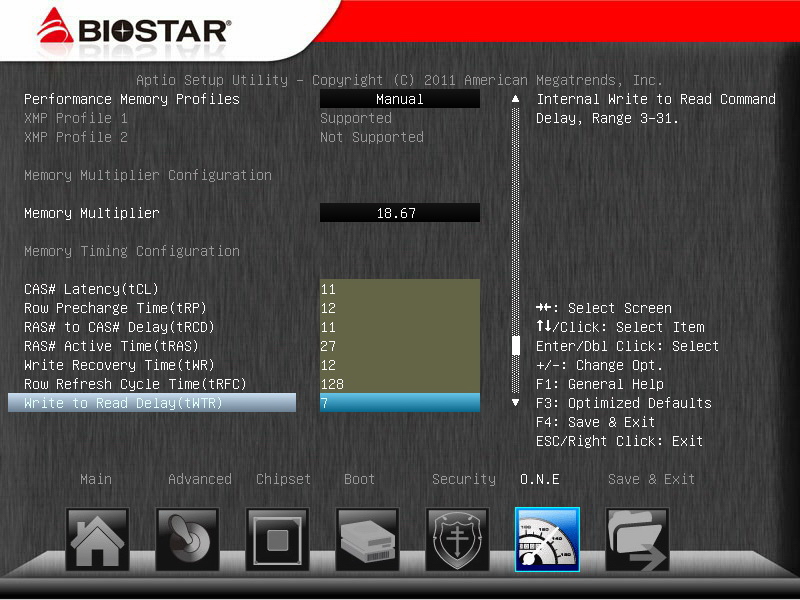Select the Write Recovery Time value 12
Viewport: 800px width, 600px height.
click(x=399, y=365)
